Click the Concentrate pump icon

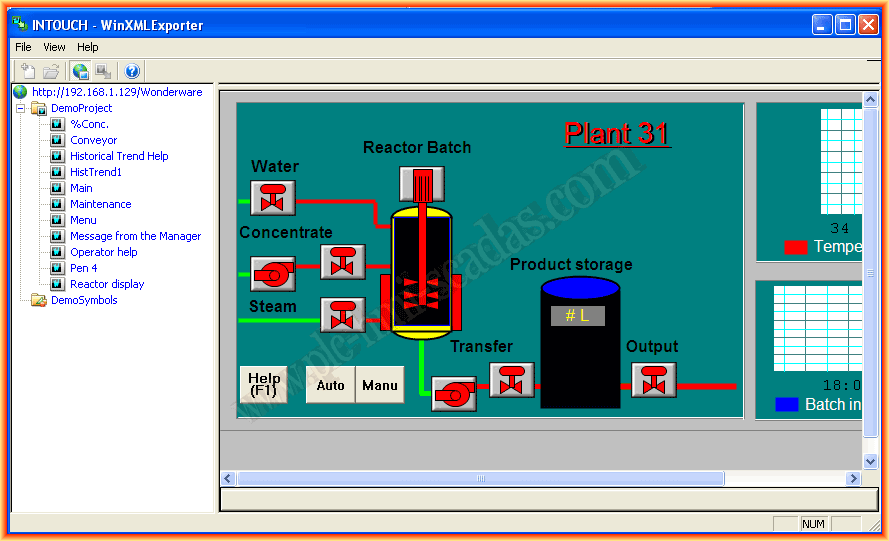(272, 273)
